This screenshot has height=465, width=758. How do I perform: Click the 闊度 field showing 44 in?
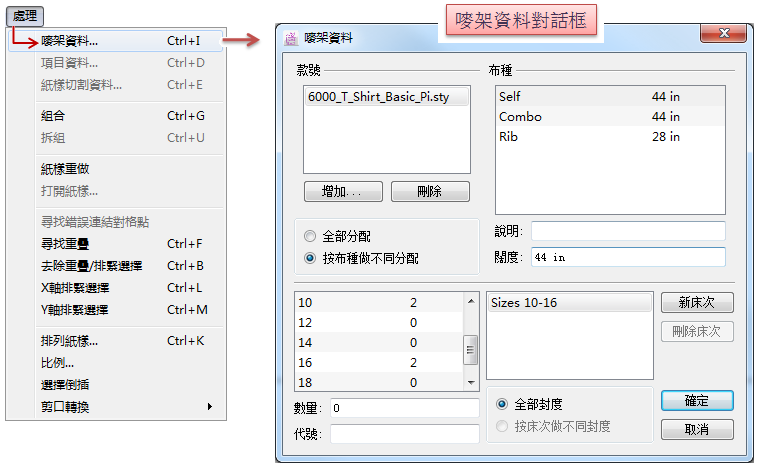point(628,257)
